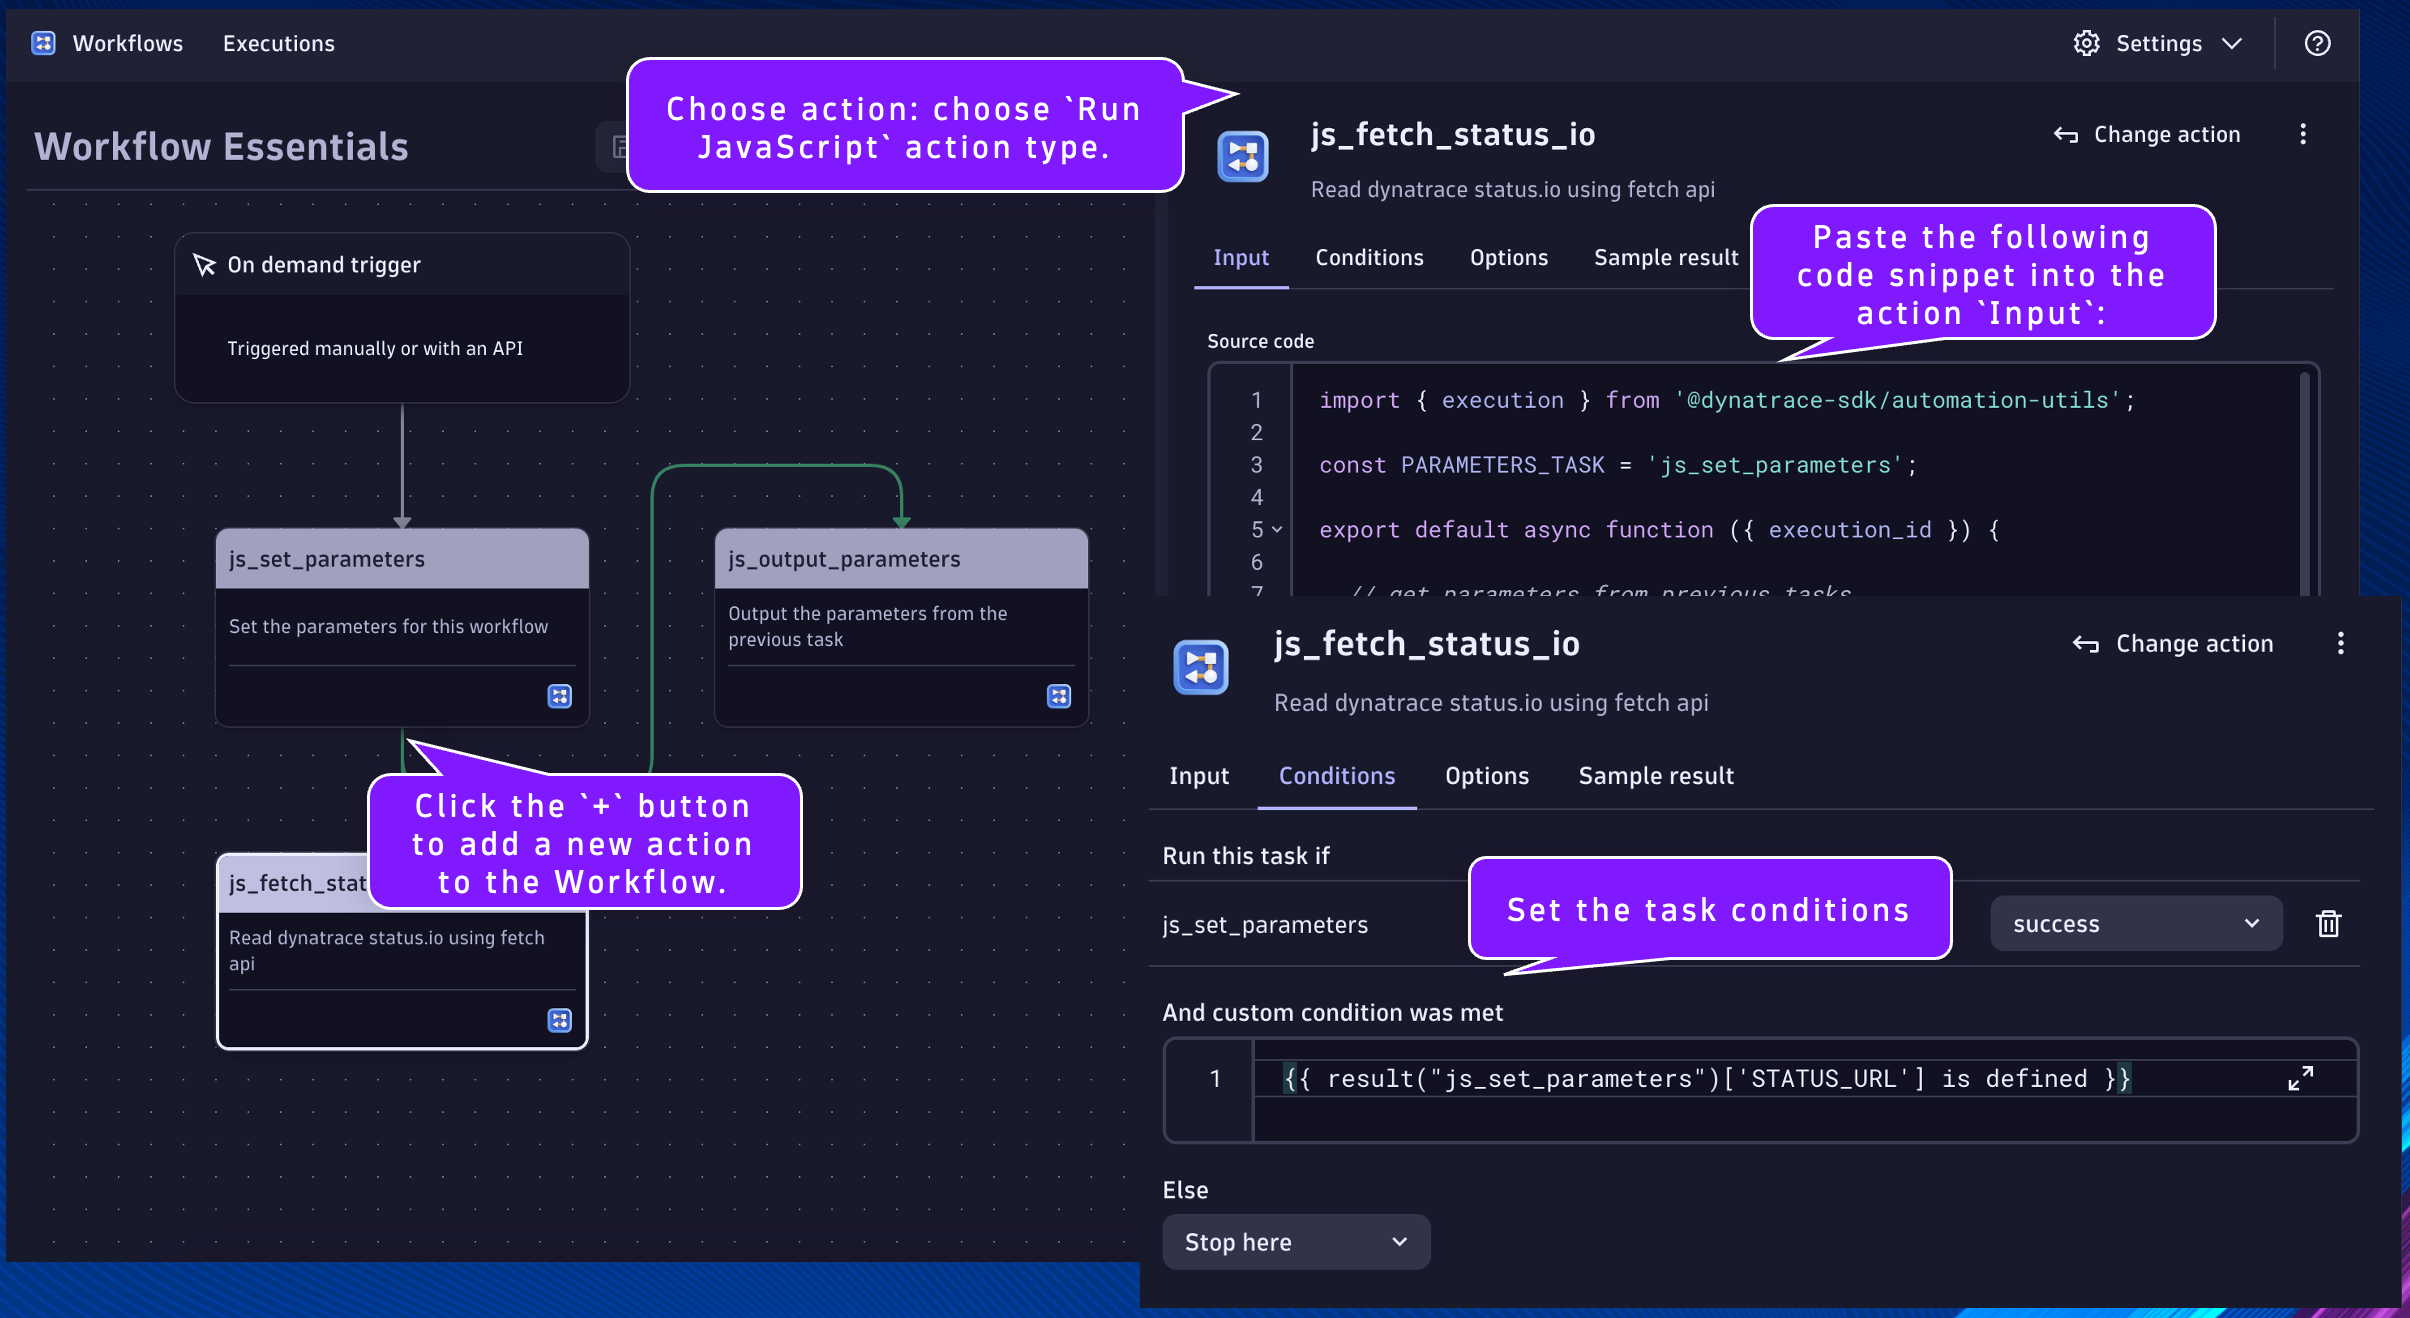2410x1318 pixels.
Task: Expand the Settings dropdown chevron
Action: point(2232,43)
